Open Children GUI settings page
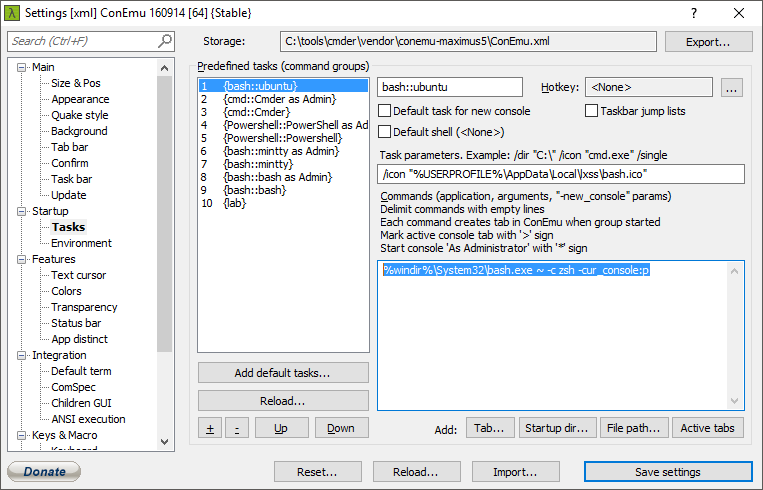The width and height of the screenshot is (763, 490). pyautogui.click(x=81, y=403)
